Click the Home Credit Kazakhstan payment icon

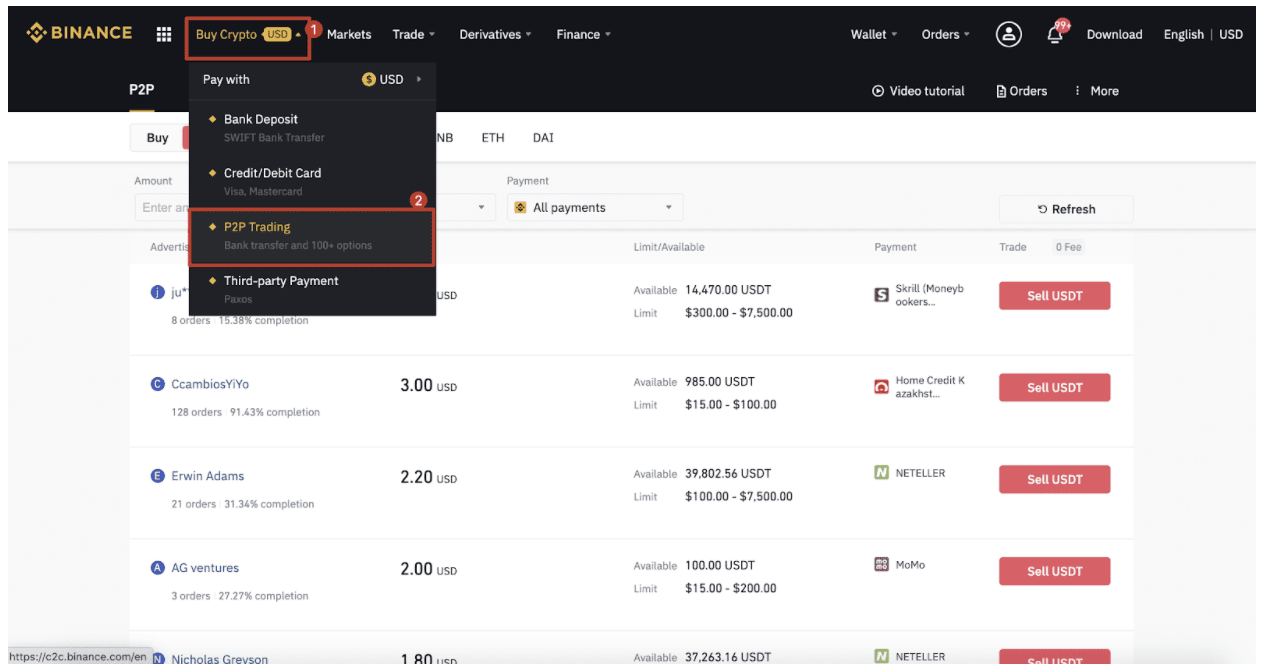882,387
